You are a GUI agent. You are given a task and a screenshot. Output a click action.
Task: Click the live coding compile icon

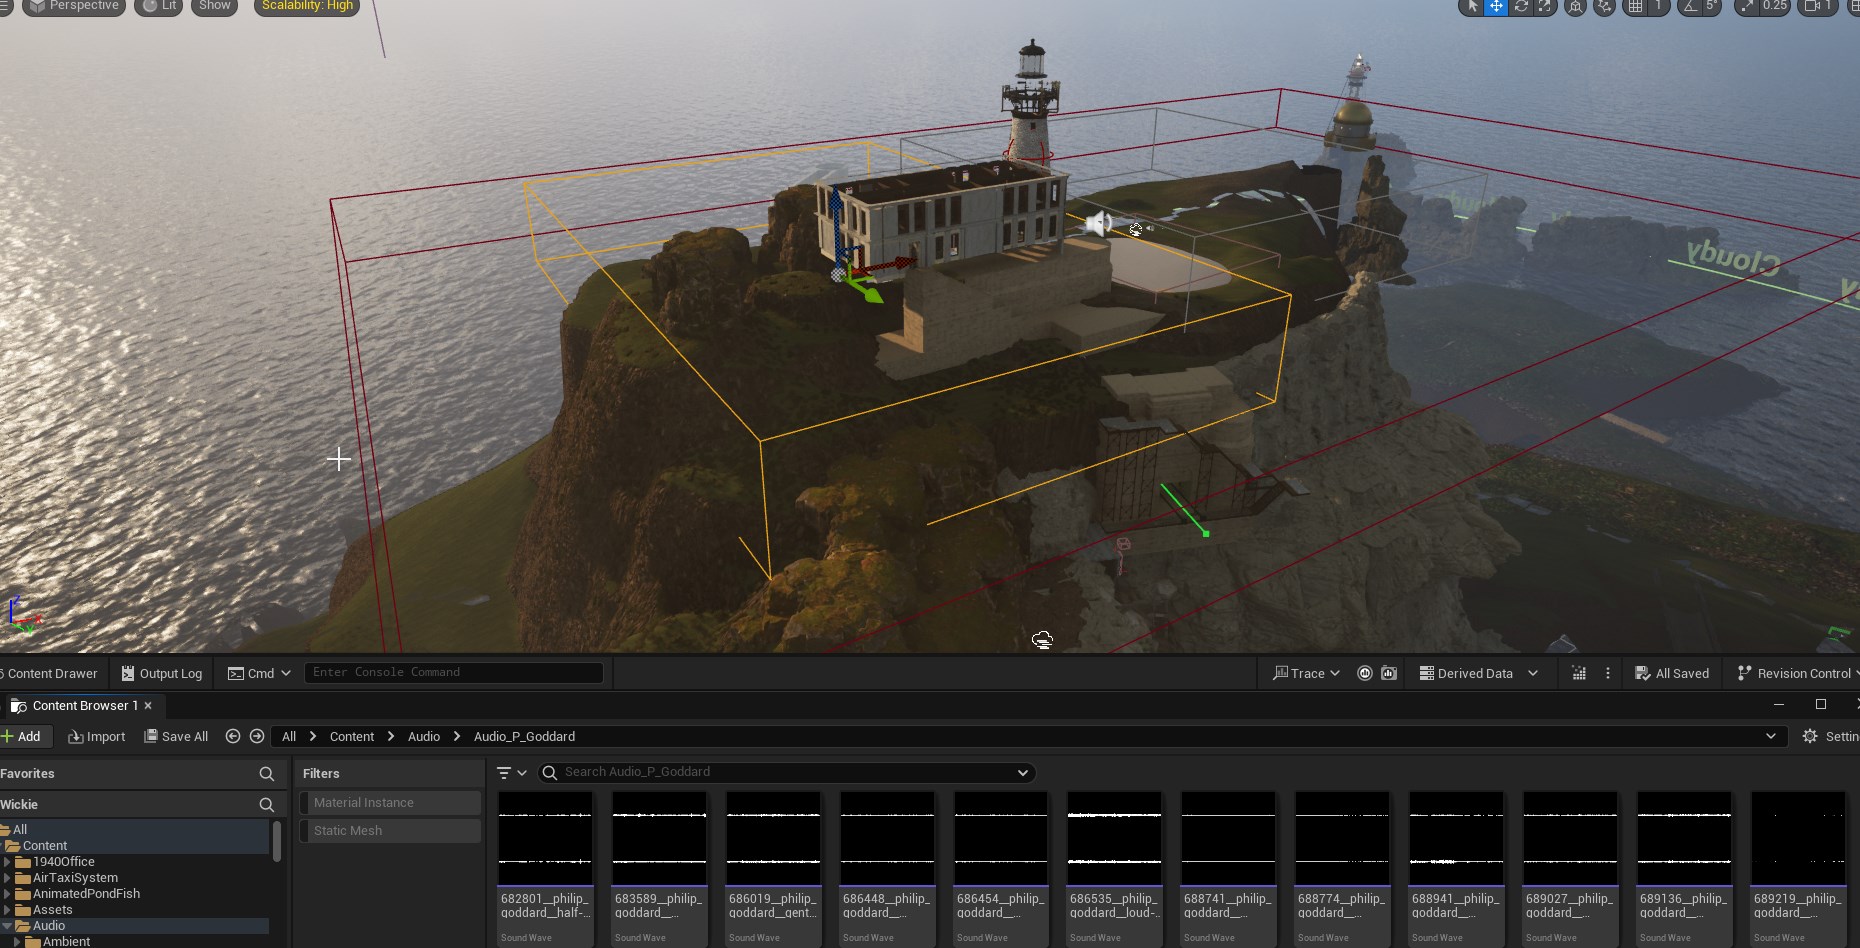(x=1579, y=673)
